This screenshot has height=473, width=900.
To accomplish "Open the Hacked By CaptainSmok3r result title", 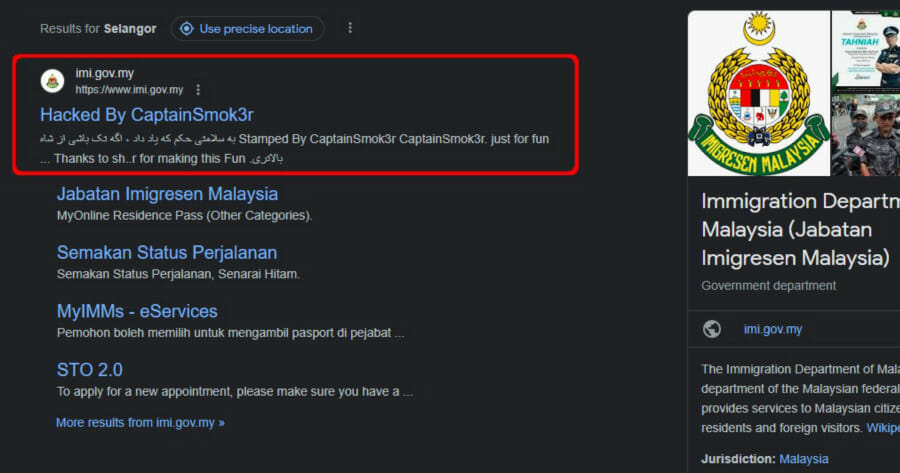I will tap(146, 115).
